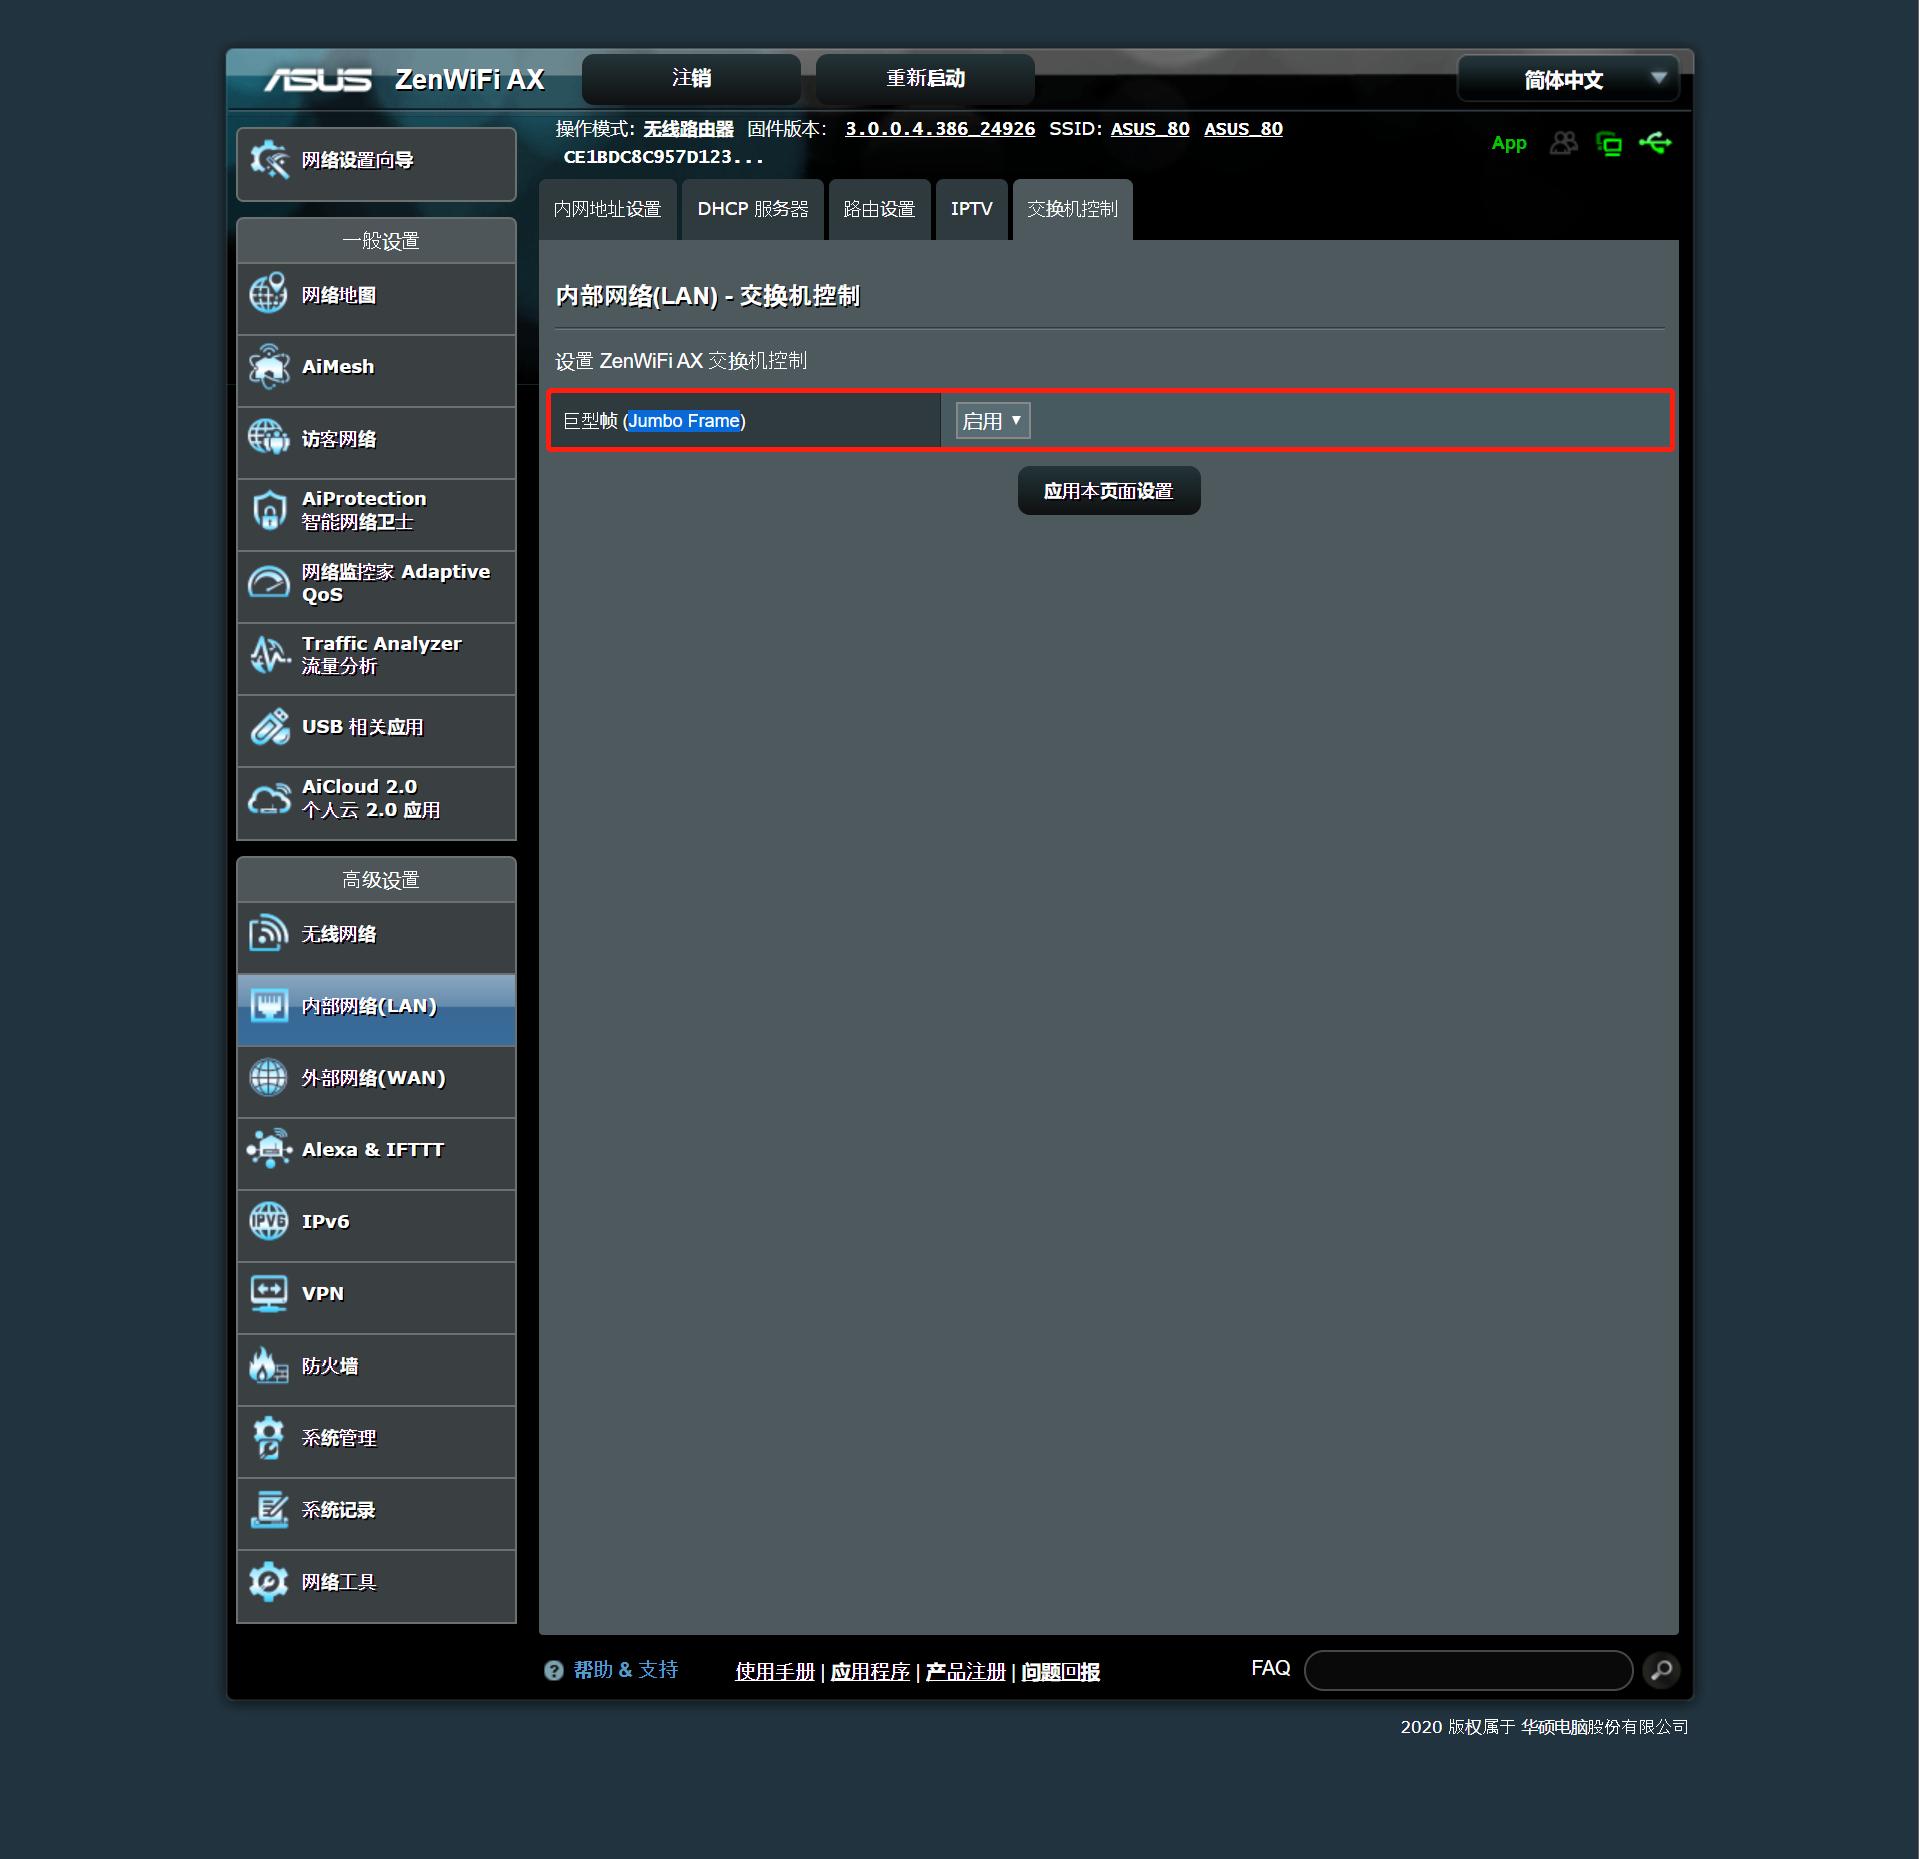Select the Traffic Analyzer waveform icon
1919x1859 pixels.
pos(268,655)
